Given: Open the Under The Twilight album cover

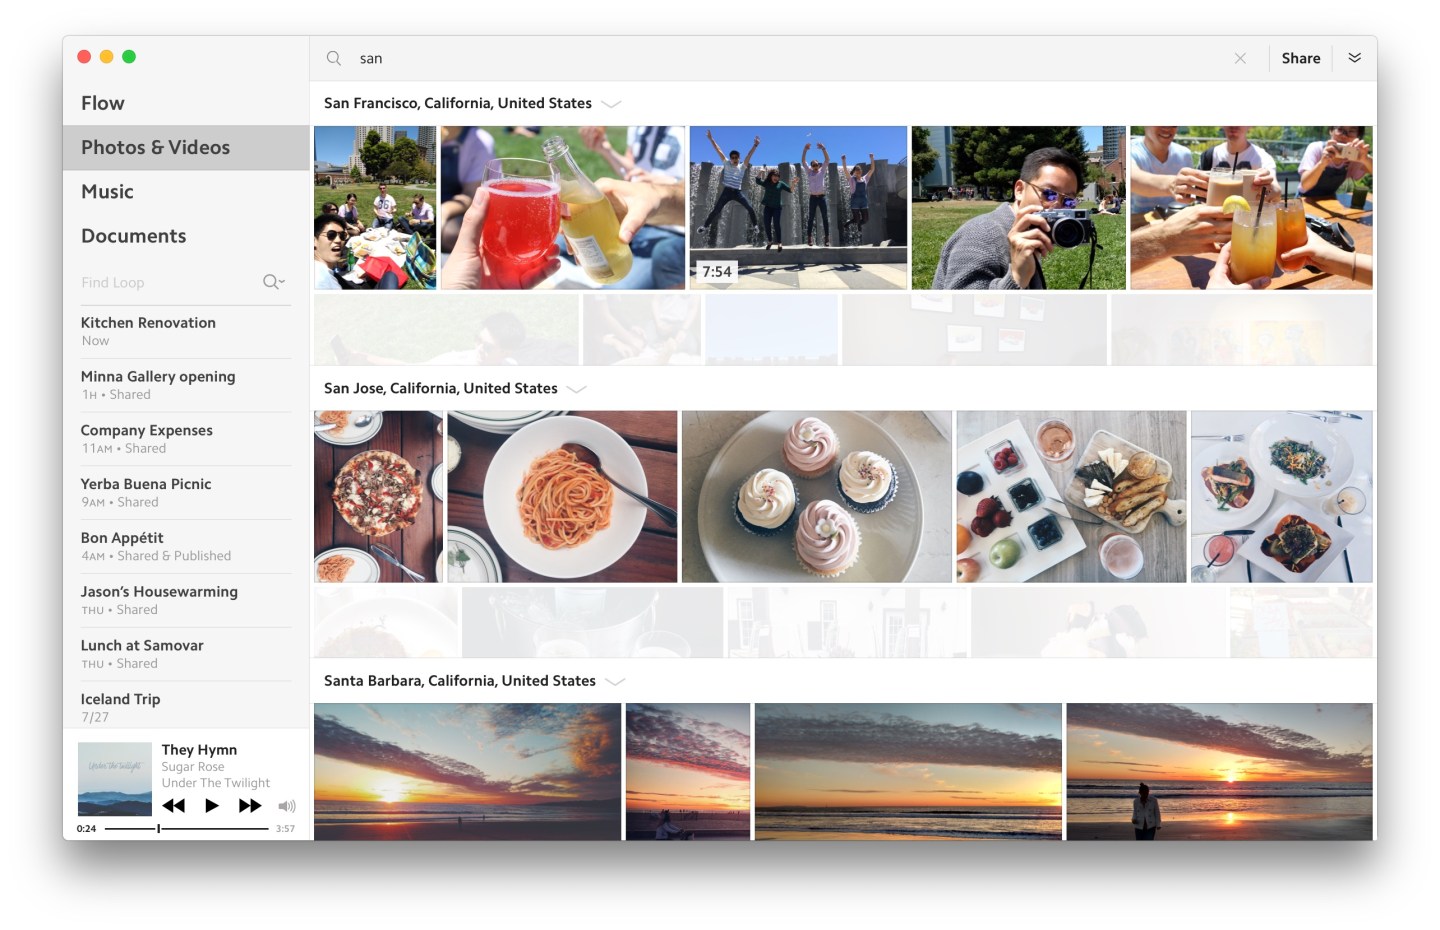Looking at the screenshot, I should [x=115, y=779].
